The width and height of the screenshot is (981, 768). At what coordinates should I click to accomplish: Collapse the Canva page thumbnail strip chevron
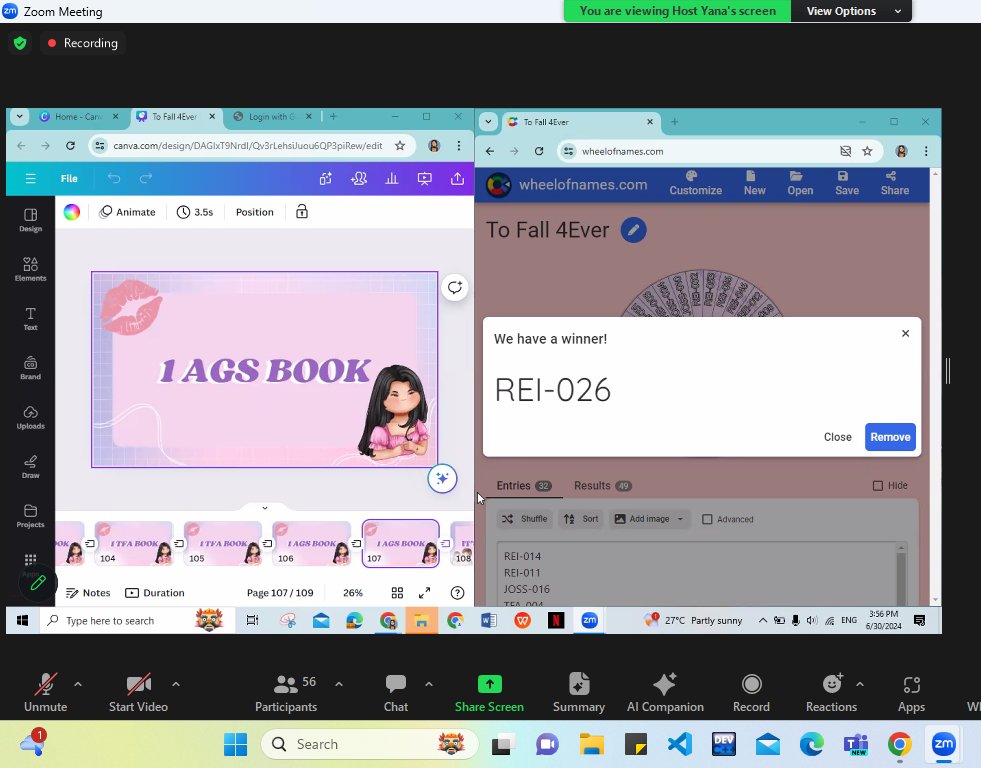coord(265,508)
